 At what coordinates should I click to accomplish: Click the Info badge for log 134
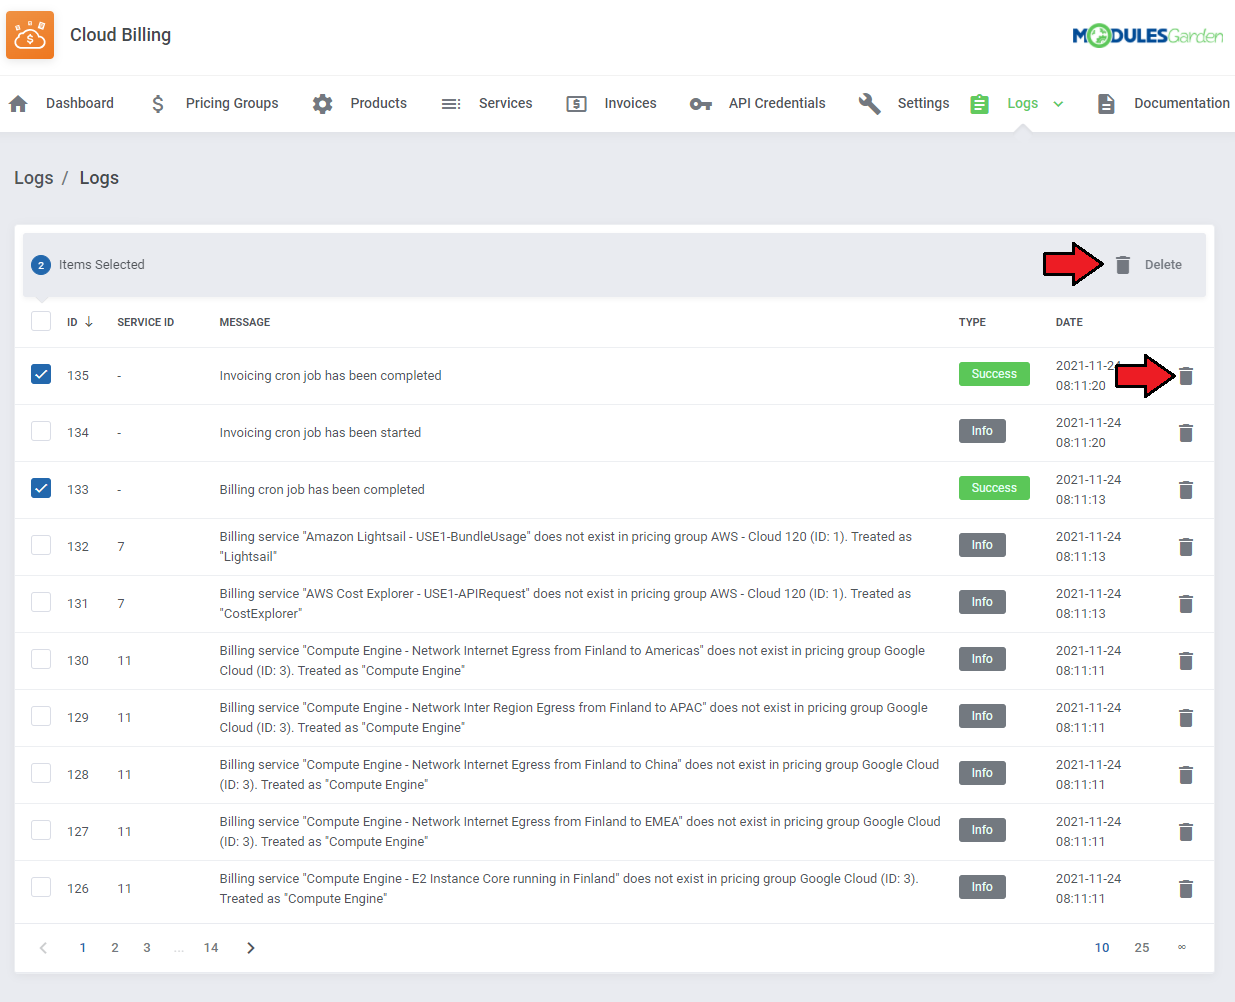(x=982, y=431)
